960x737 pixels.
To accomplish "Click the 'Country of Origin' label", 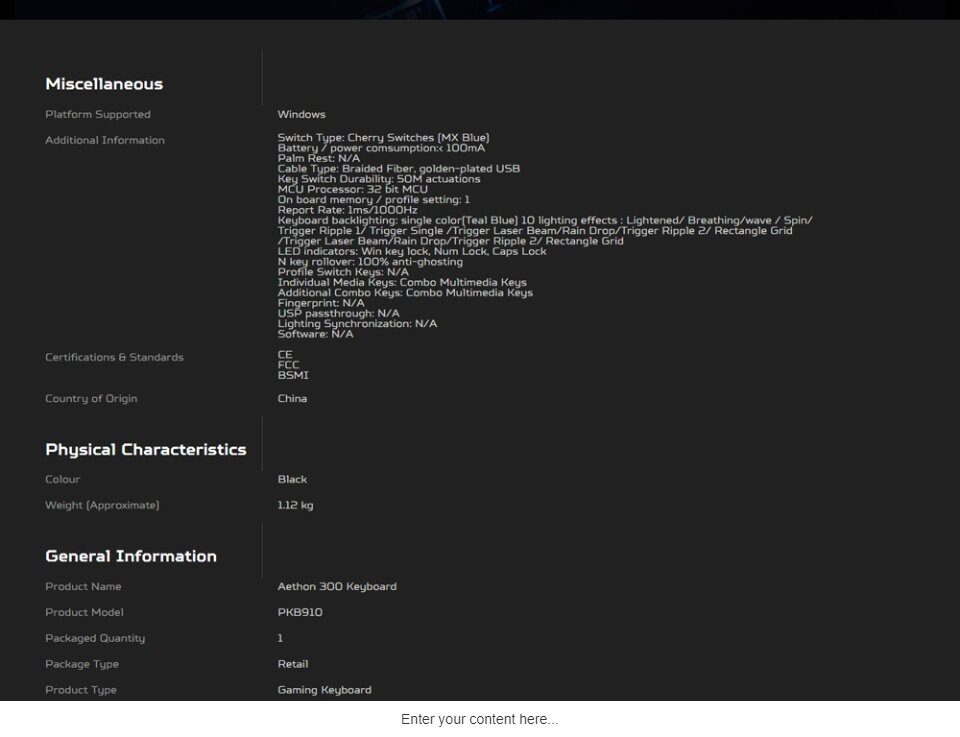I will [91, 398].
